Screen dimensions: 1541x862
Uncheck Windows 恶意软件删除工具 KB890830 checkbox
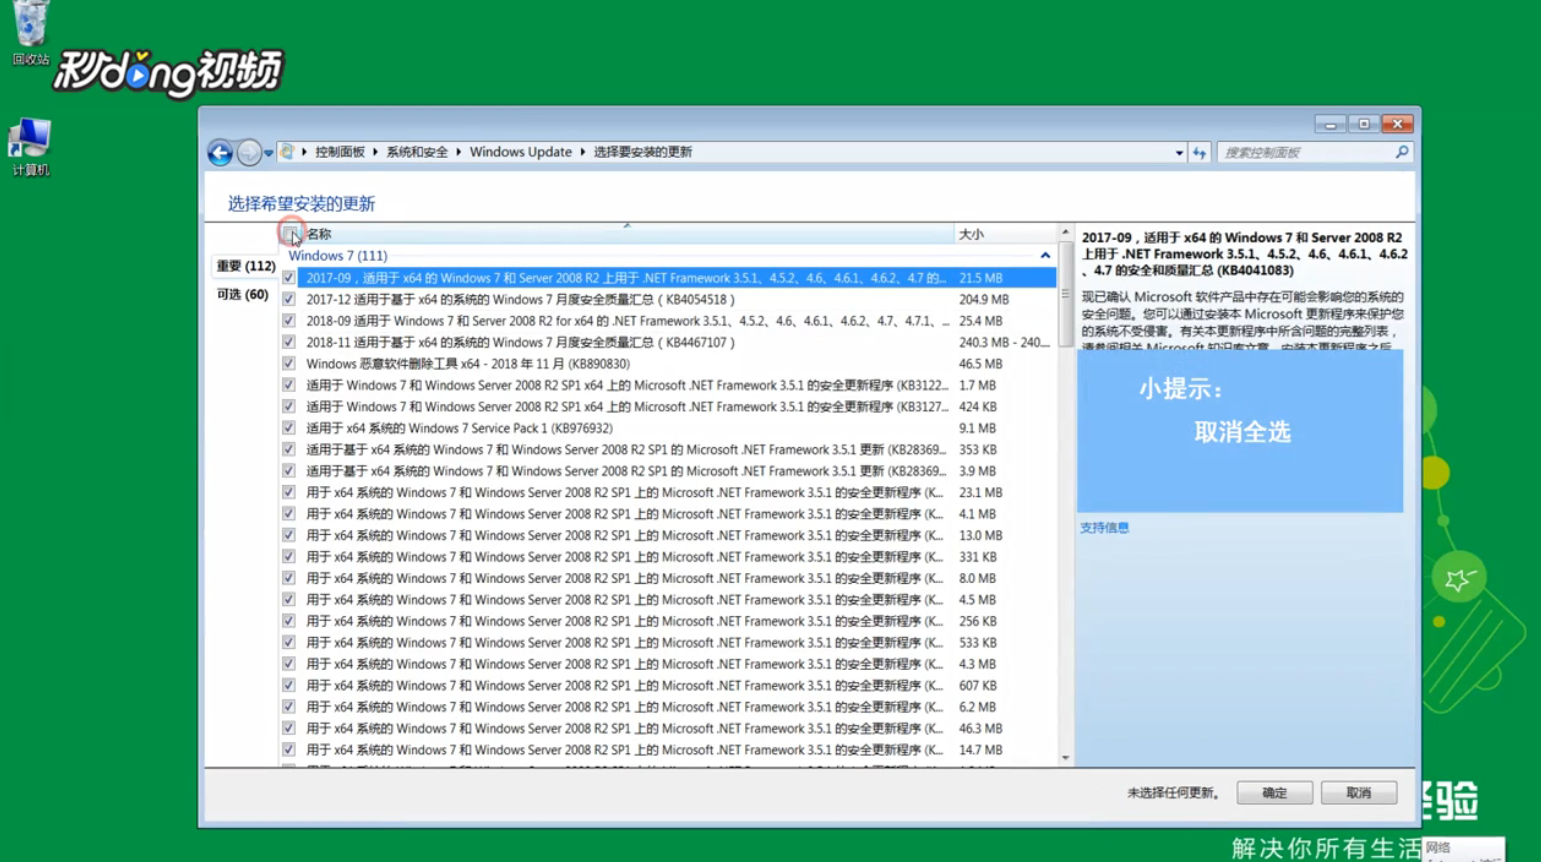(x=289, y=364)
